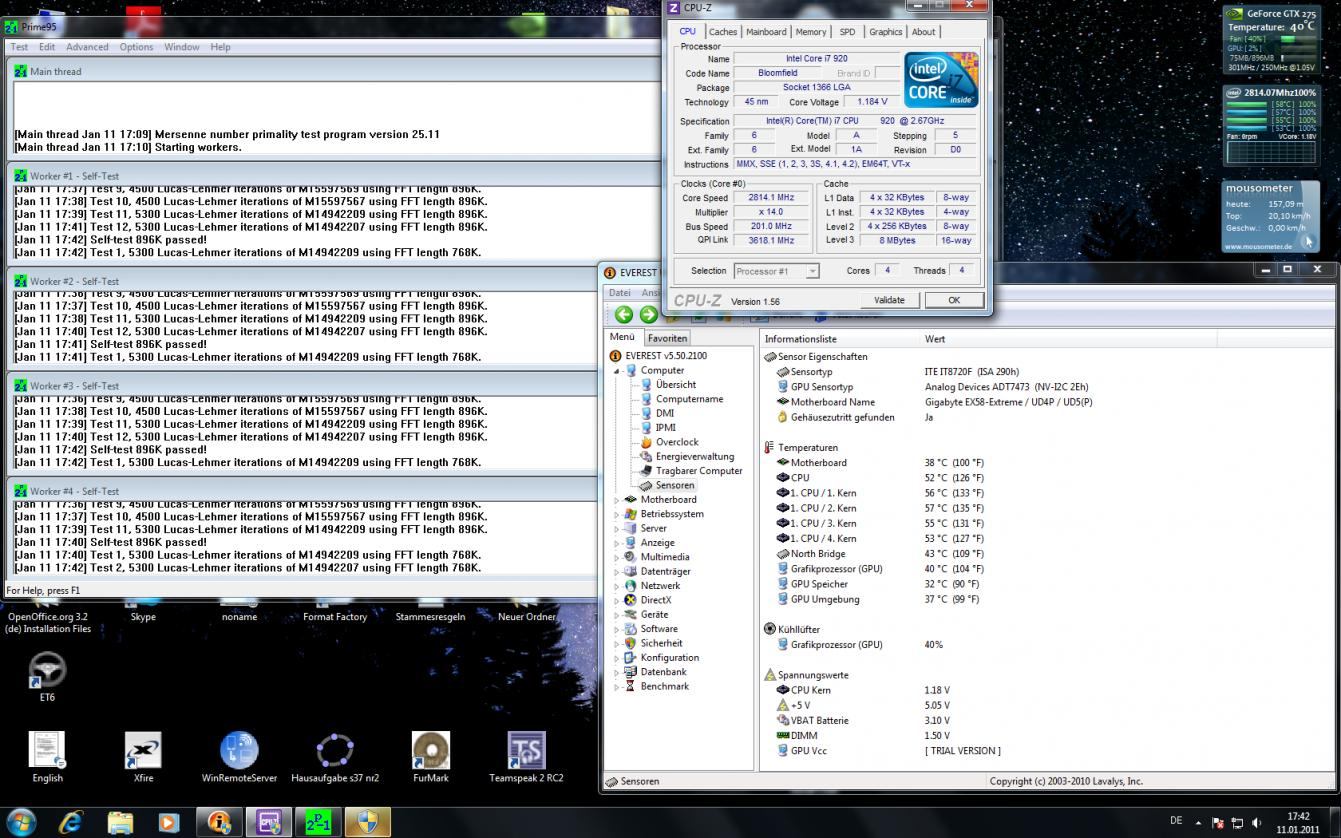Open Windows Explorer from the taskbar
This screenshot has width=1341, height=838.
[120, 822]
